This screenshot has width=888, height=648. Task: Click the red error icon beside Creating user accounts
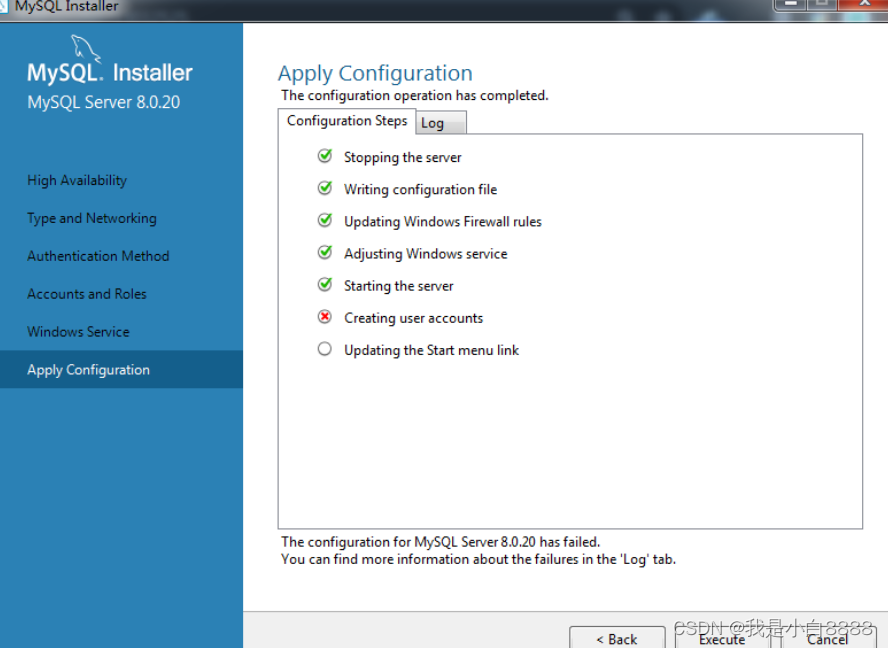coord(324,317)
